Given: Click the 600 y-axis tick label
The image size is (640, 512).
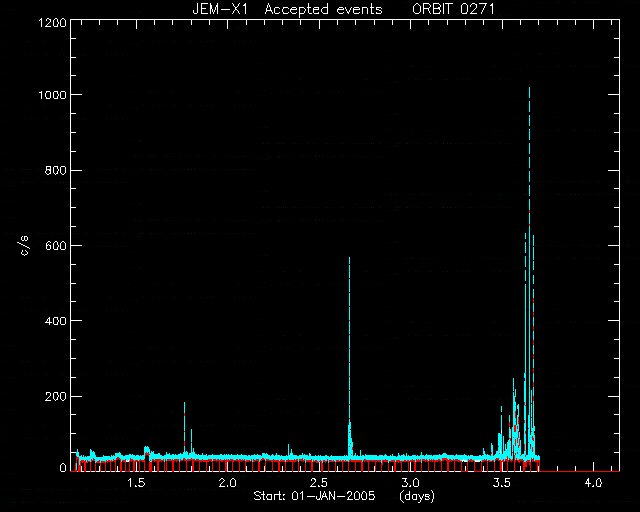Looking at the screenshot, I should point(55,246).
